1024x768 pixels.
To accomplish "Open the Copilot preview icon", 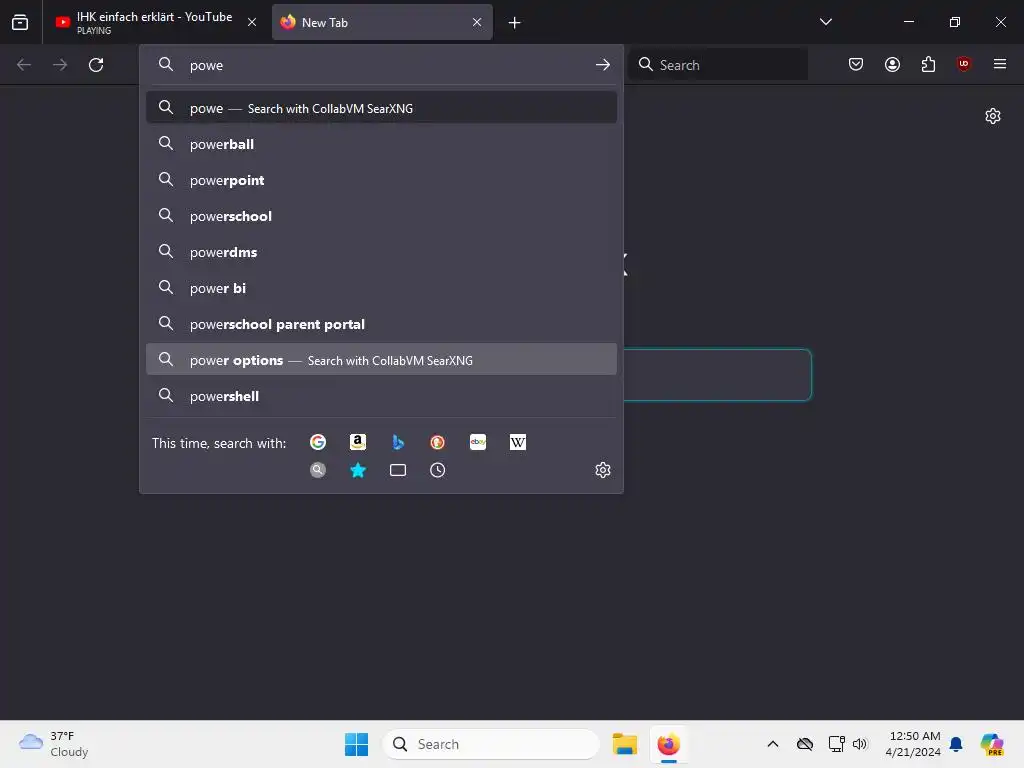I will click(x=993, y=744).
